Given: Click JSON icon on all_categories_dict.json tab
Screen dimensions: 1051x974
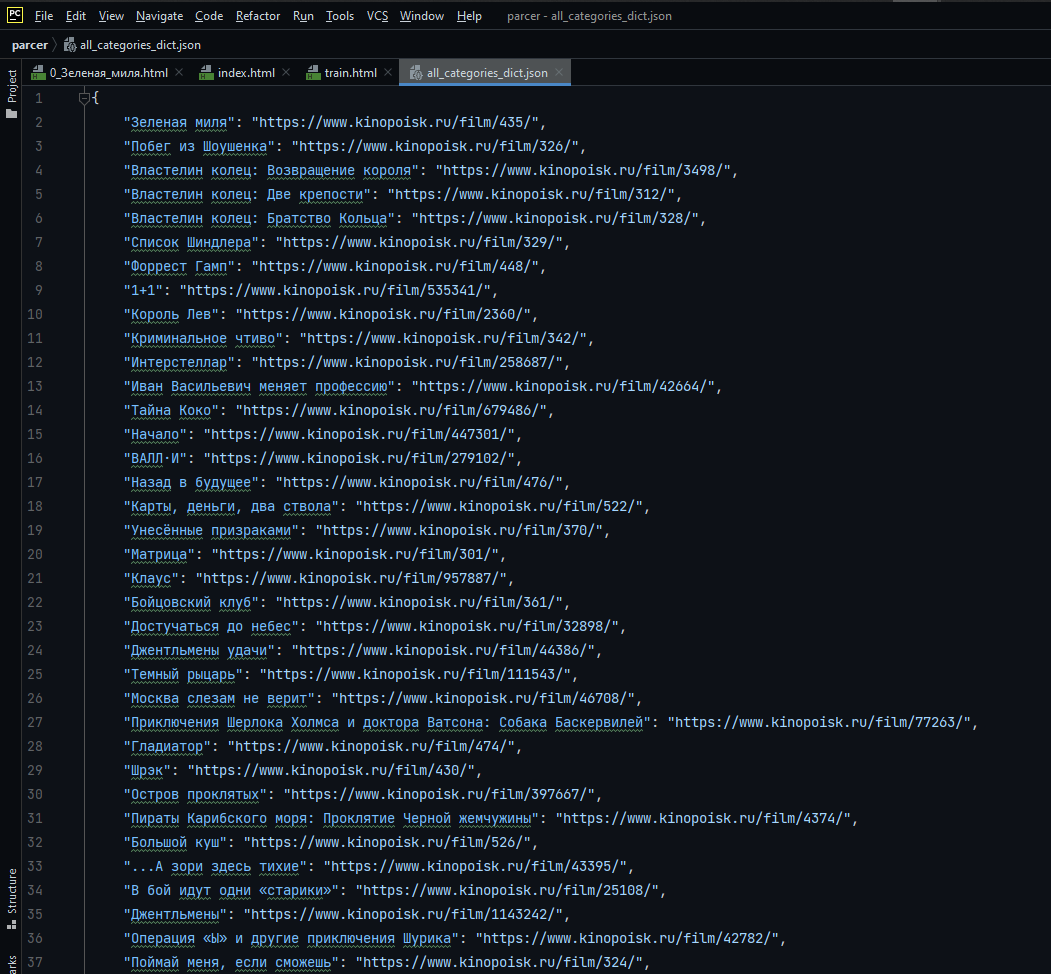Looking at the screenshot, I should [416, 72].
